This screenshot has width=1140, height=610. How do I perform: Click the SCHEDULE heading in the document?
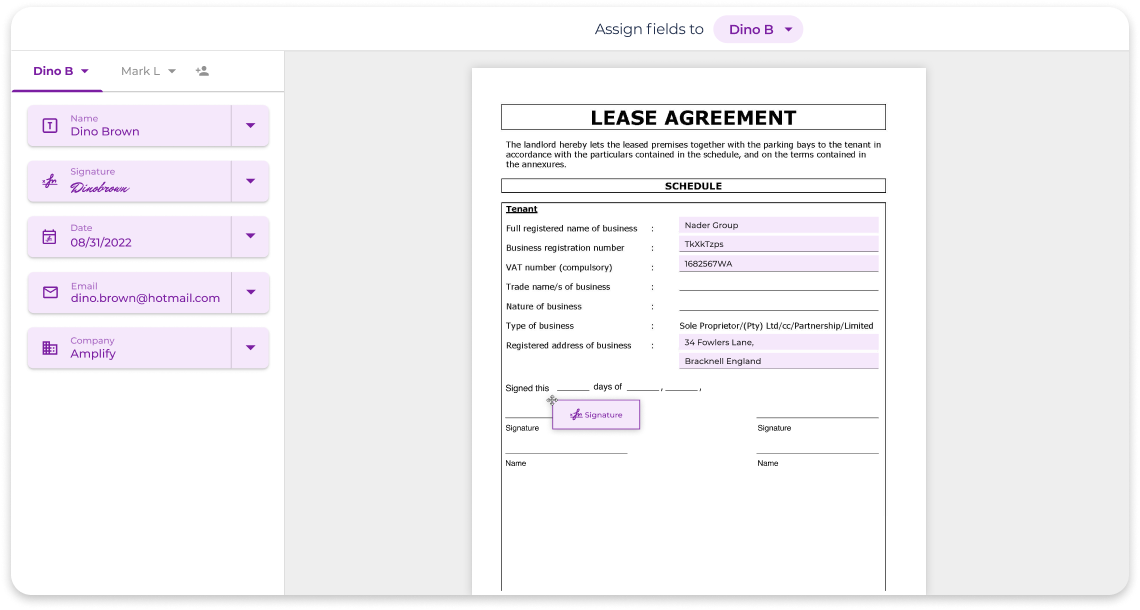[693, 186]
